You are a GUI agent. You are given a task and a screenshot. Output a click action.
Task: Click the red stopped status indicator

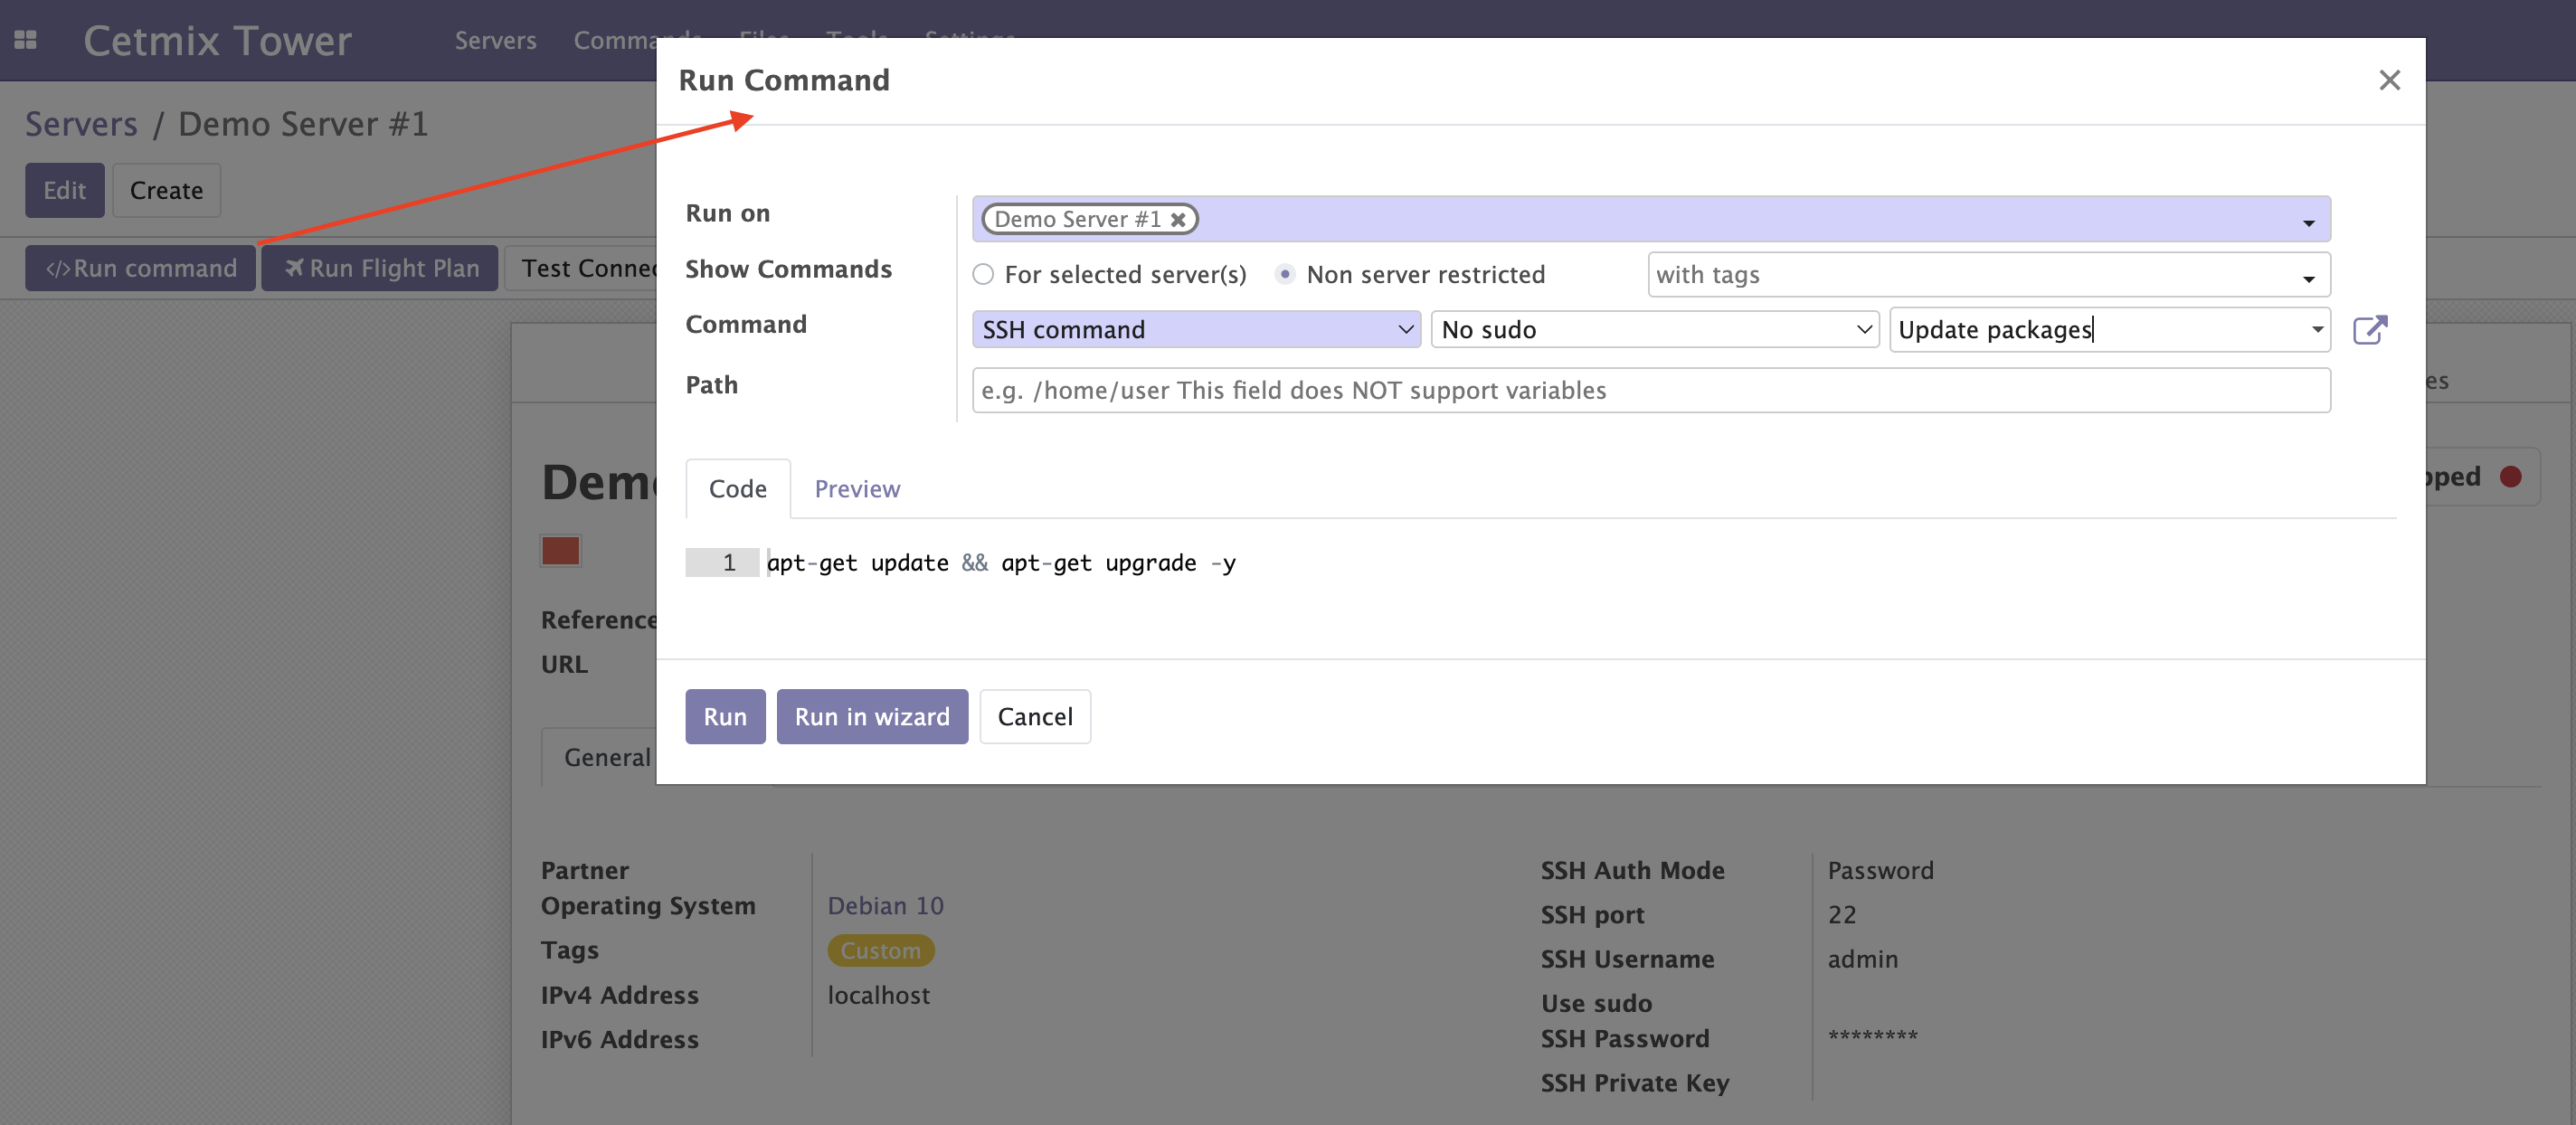(2510, 476)
